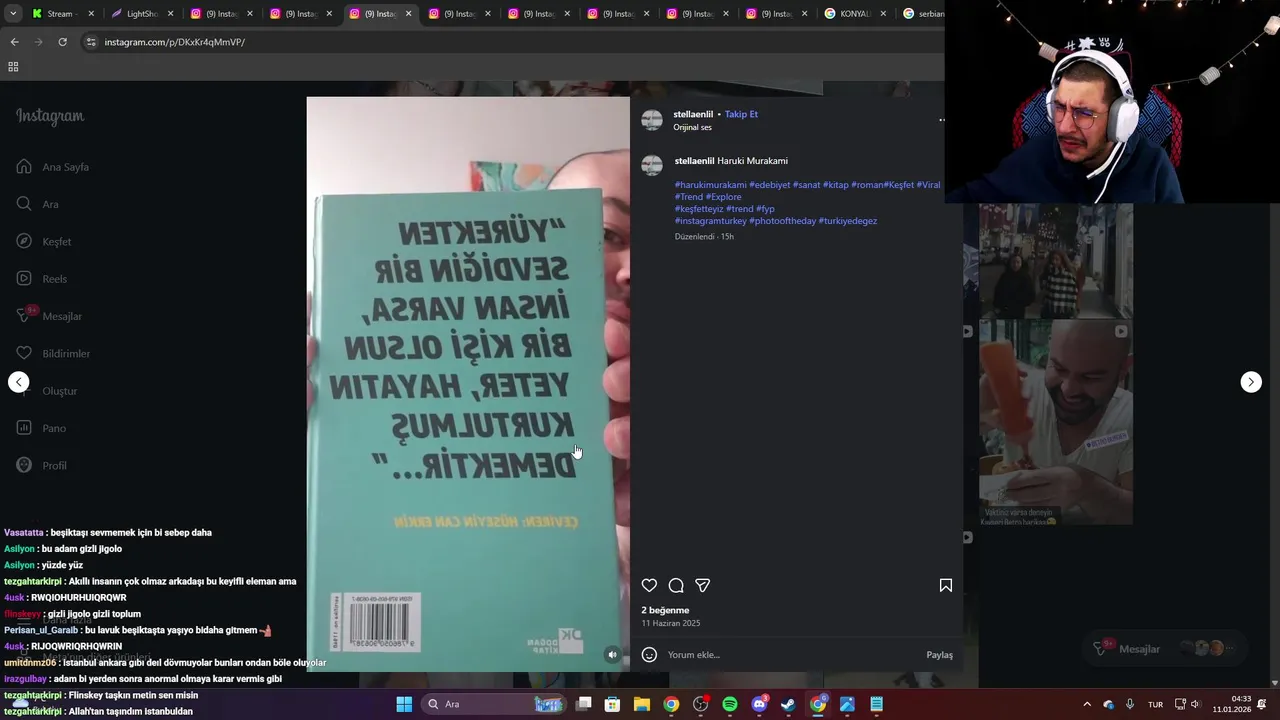The height and width of the screenshot is (720, 1280).
Task: Open Discord from the taskbar
Action: click(759, 704)
